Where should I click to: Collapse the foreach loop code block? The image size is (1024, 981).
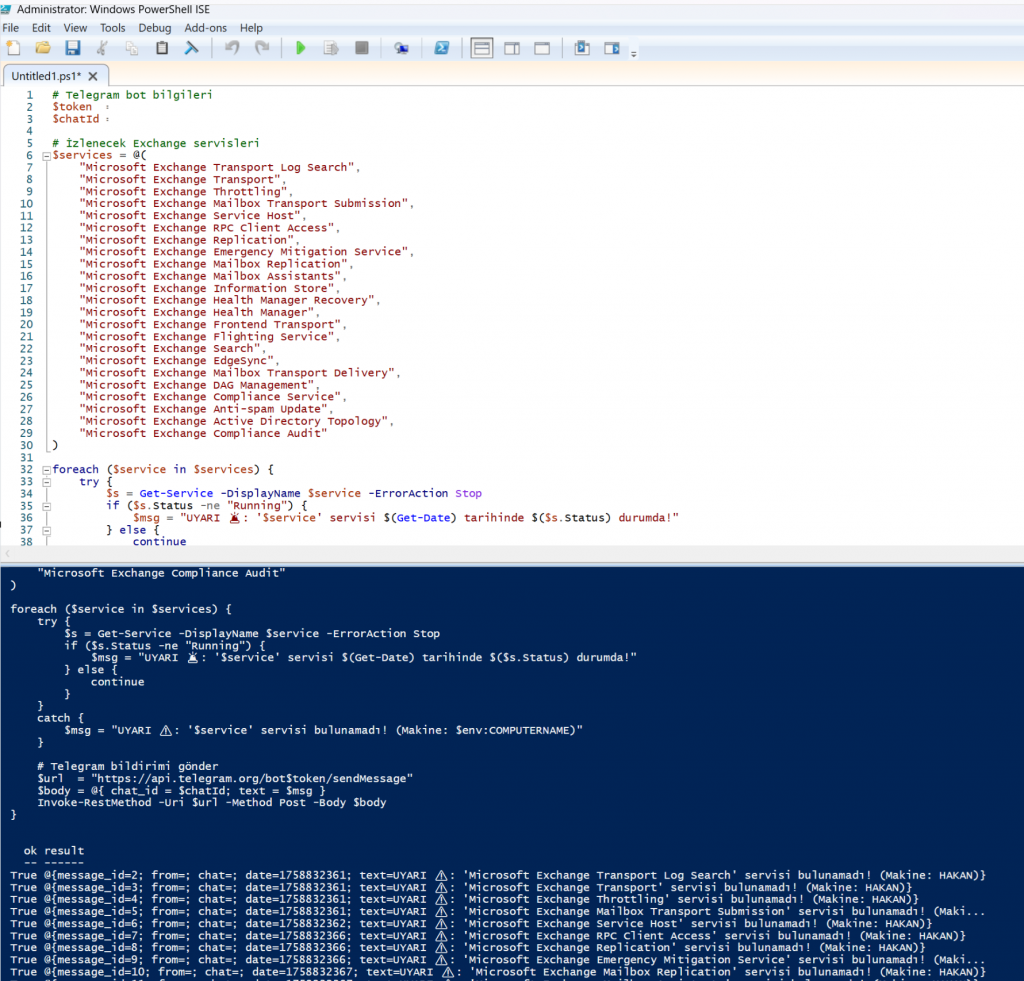coord(46,470)
